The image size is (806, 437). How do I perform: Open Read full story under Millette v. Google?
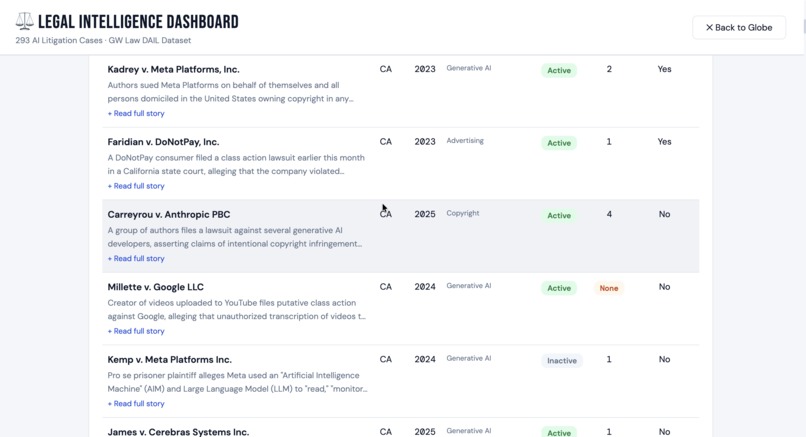[136, 331]
